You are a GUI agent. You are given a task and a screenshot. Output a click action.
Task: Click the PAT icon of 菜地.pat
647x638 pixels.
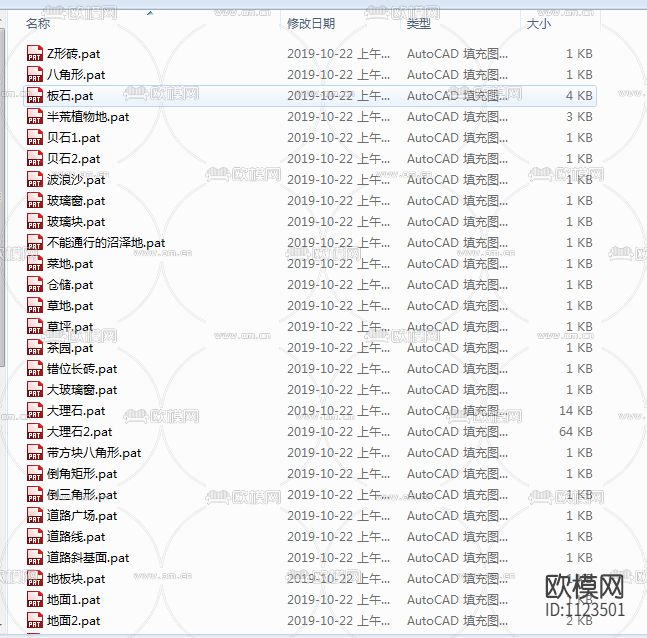pyautogui.click(x=35, y=264)
